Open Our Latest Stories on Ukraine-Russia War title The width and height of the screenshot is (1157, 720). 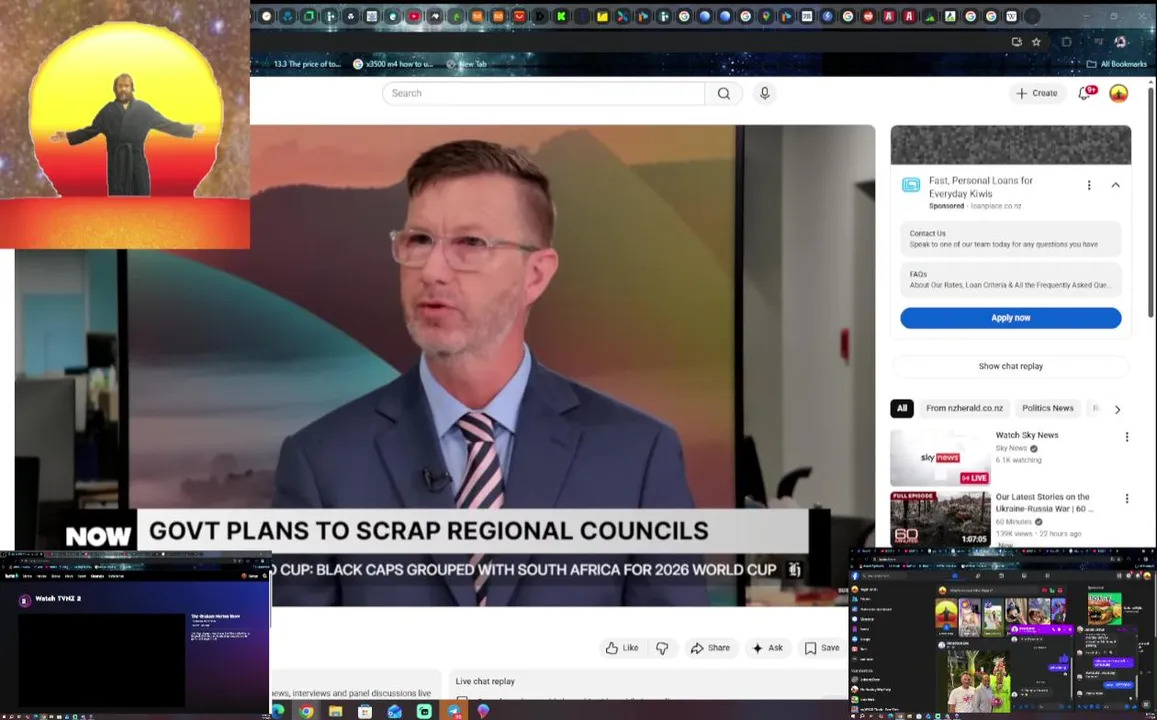pos(1043,502)
